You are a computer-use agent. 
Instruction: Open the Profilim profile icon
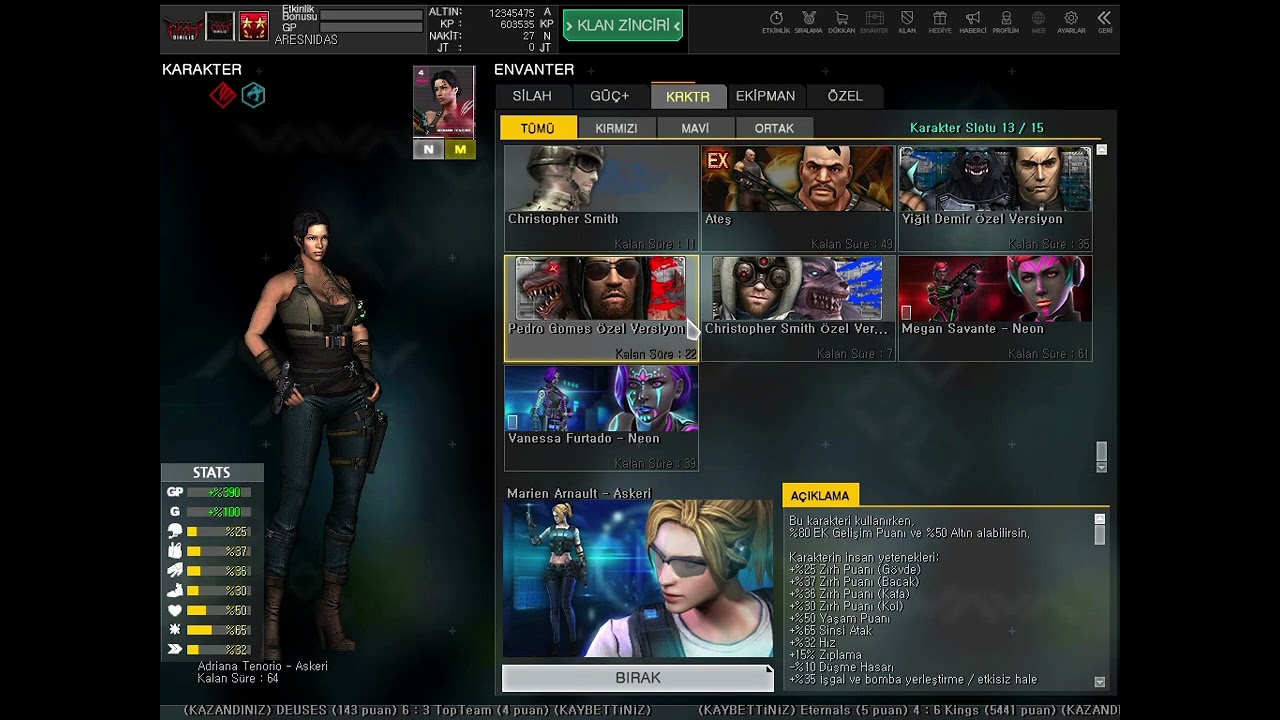(x=1006, y=22)
